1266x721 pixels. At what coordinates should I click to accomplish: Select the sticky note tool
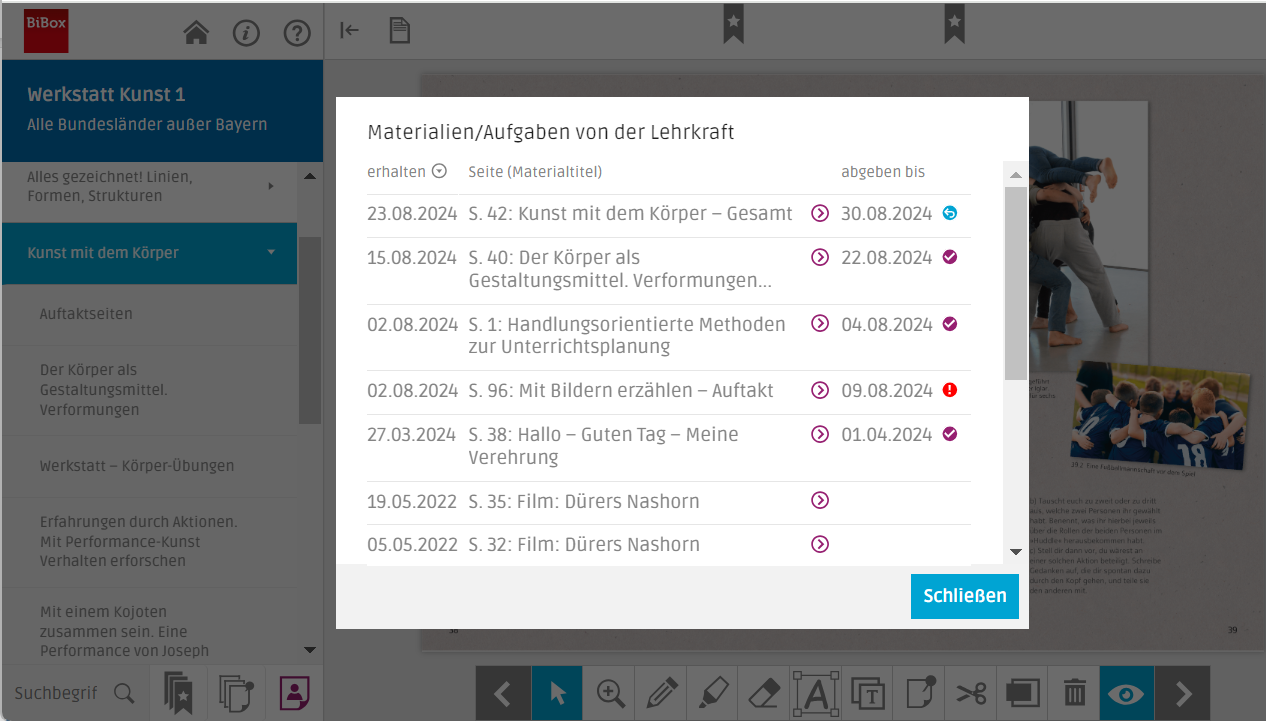click(x=920, y=692)
